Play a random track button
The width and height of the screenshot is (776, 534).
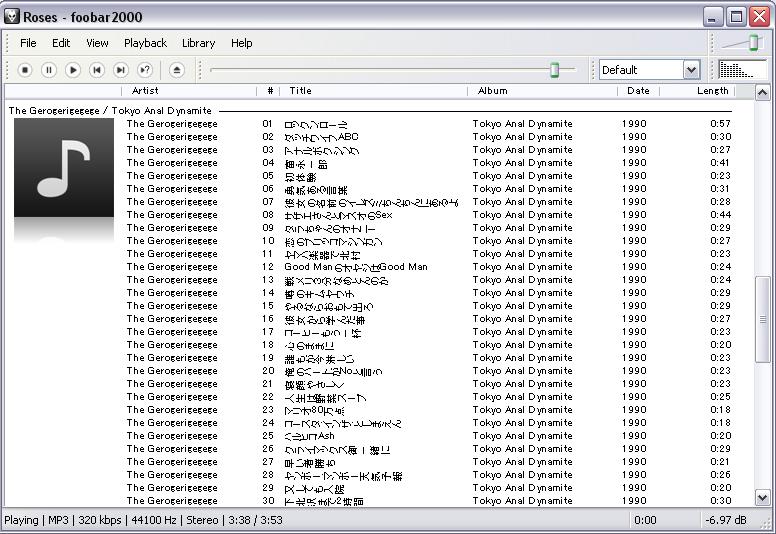click(x=145, y=70)
